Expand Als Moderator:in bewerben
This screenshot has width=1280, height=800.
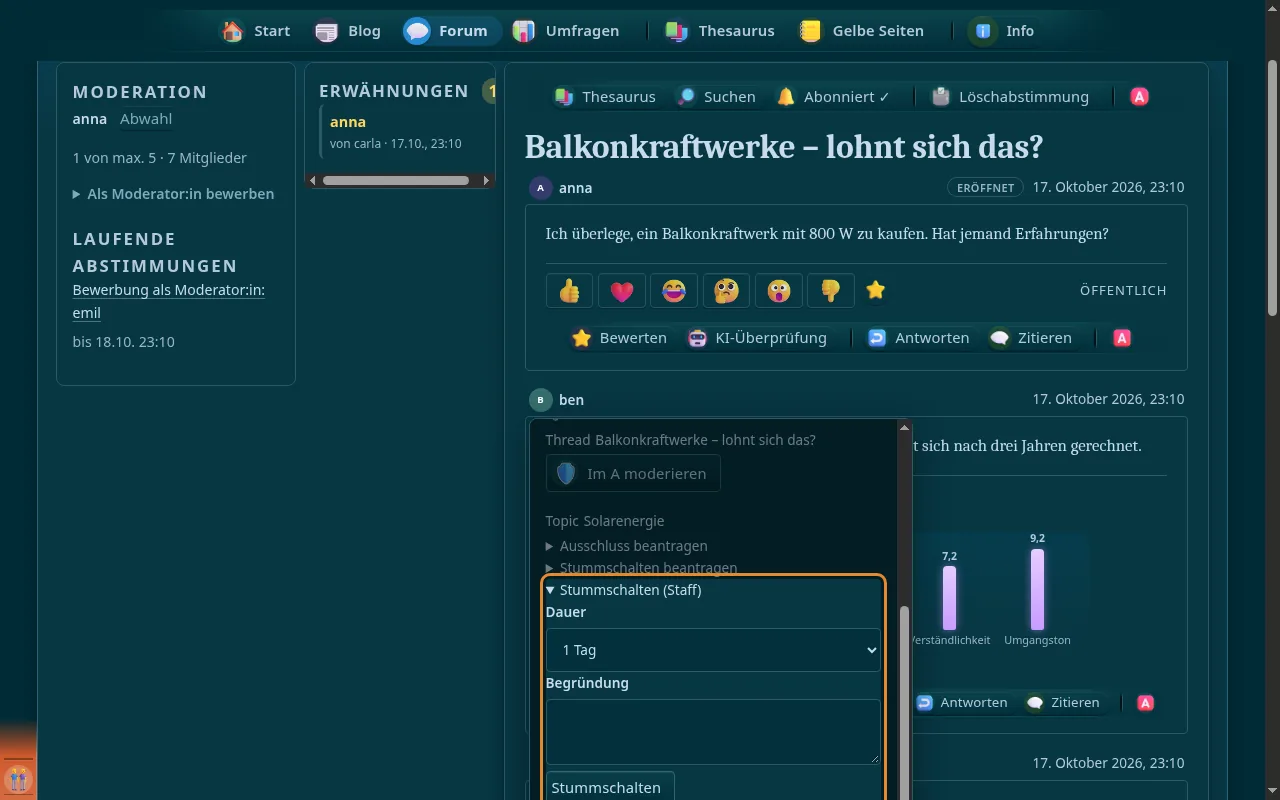(174, 194)
